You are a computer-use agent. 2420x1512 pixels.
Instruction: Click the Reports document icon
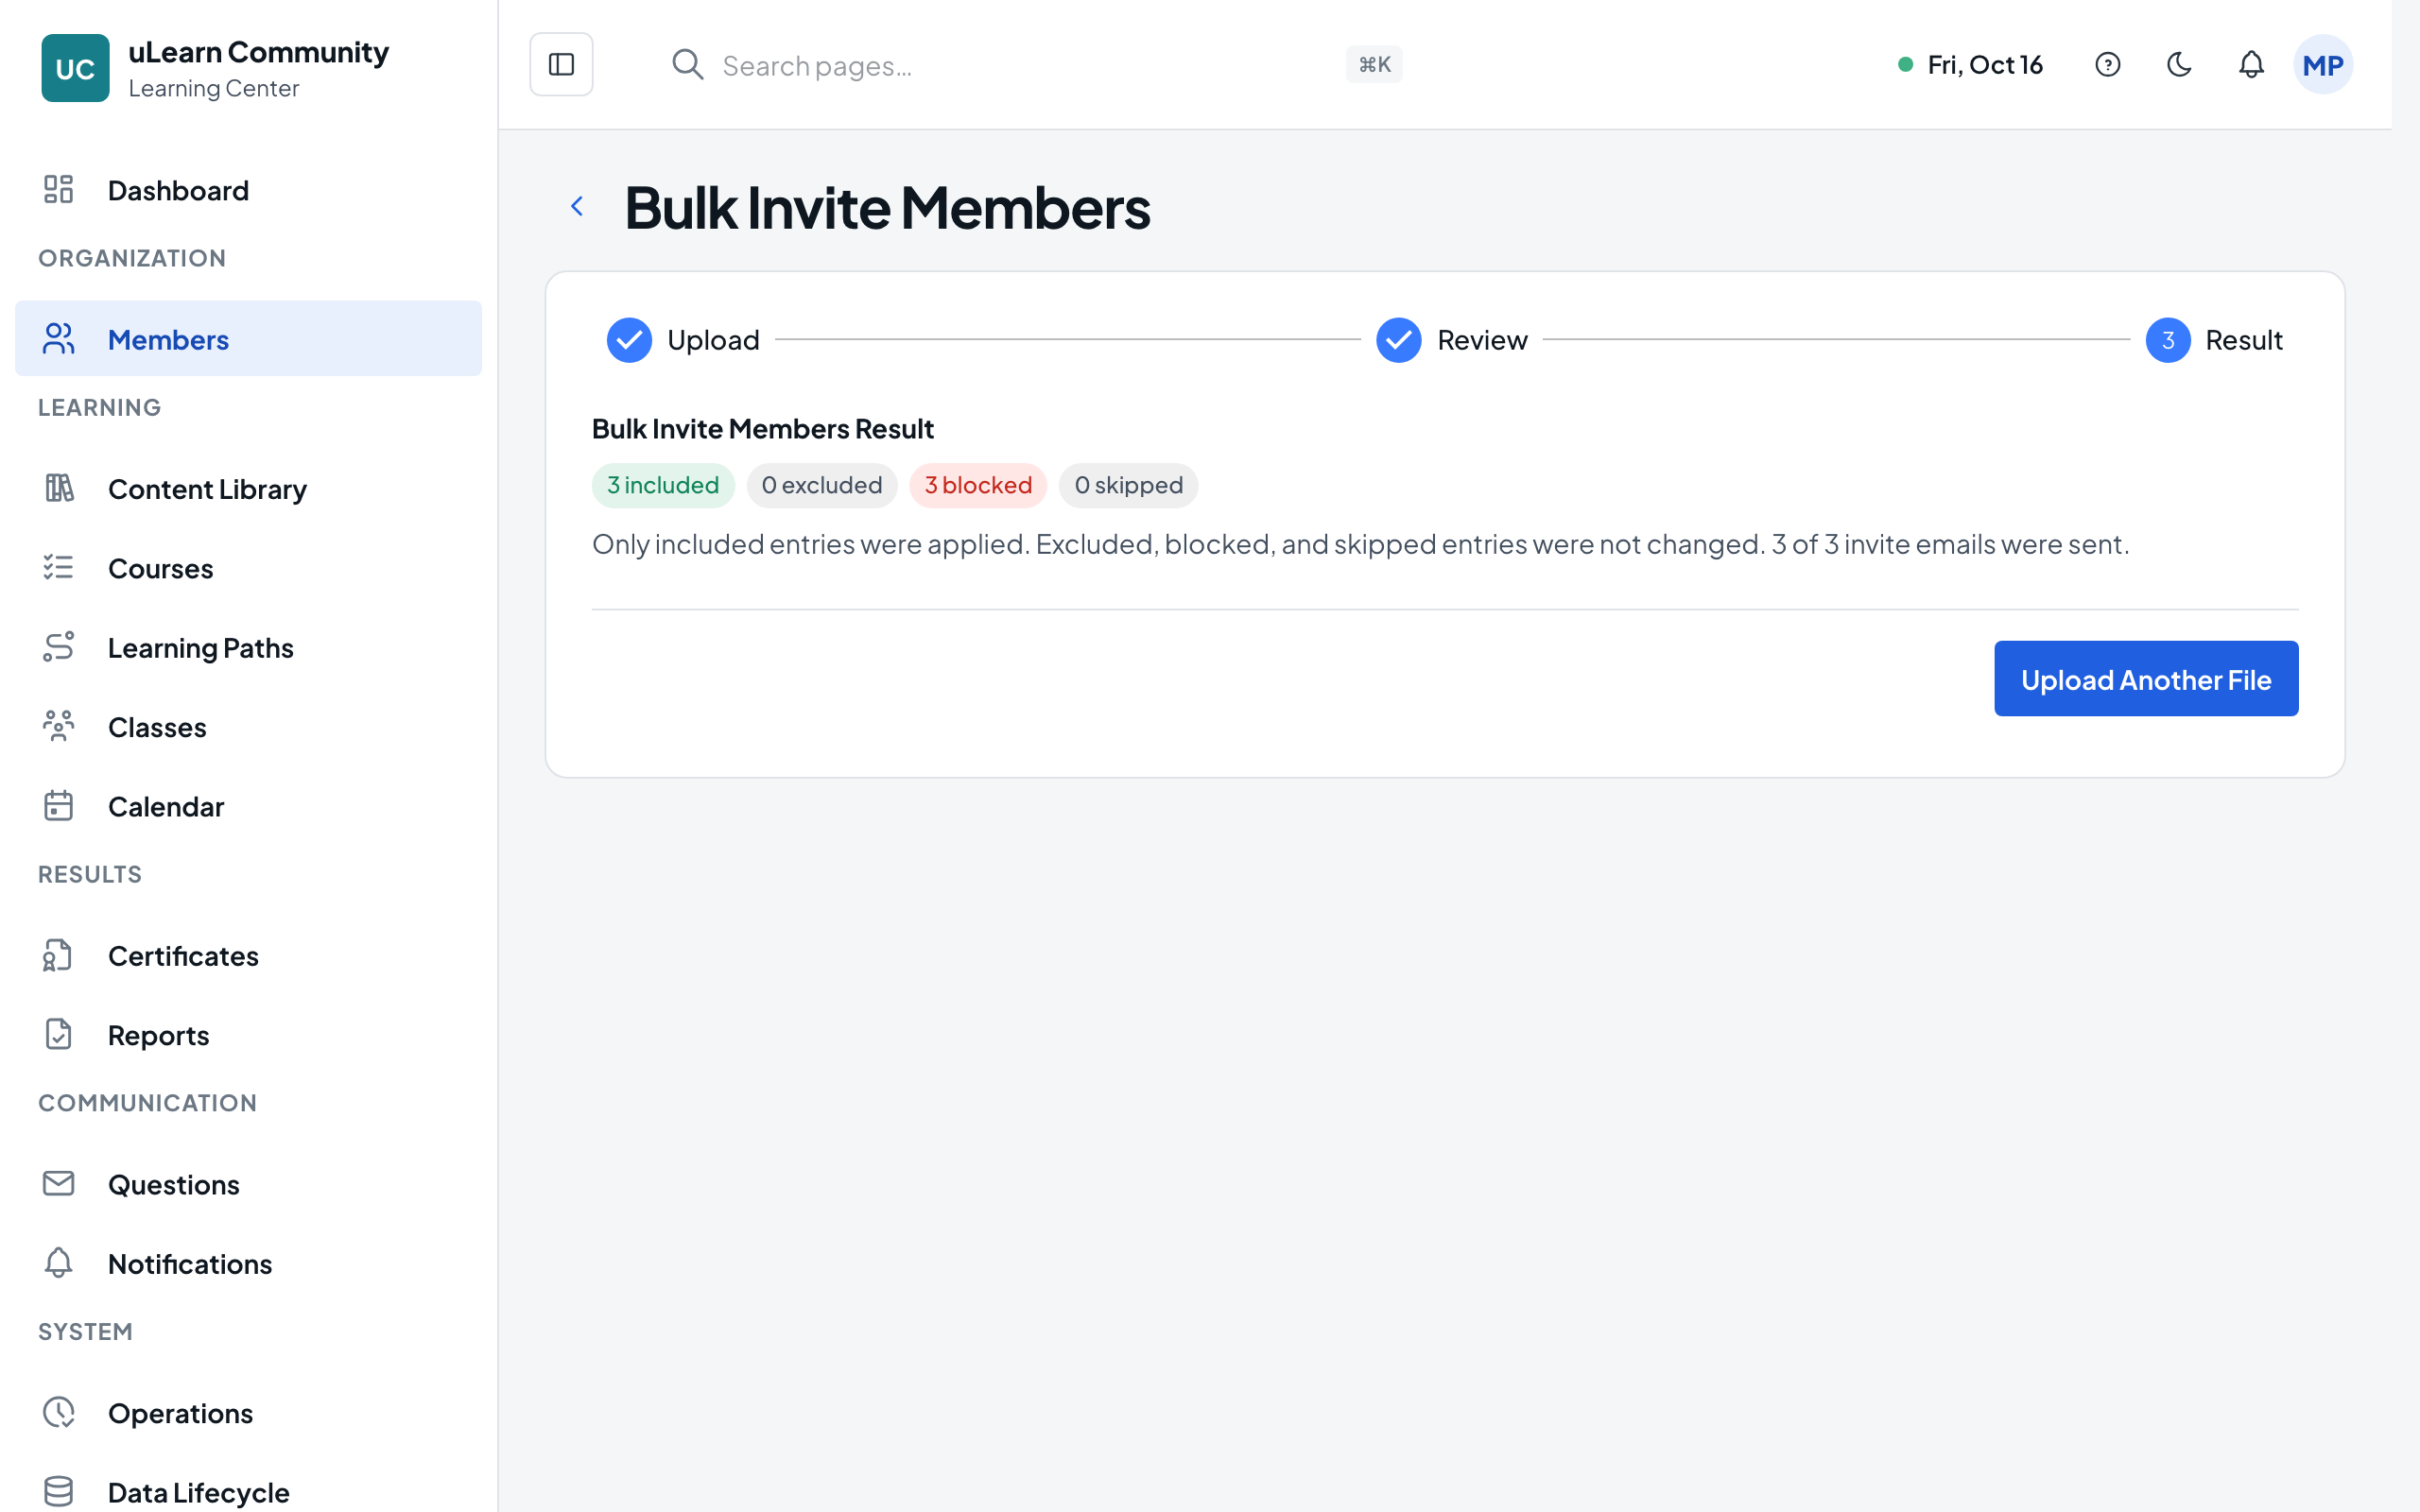59,1034
